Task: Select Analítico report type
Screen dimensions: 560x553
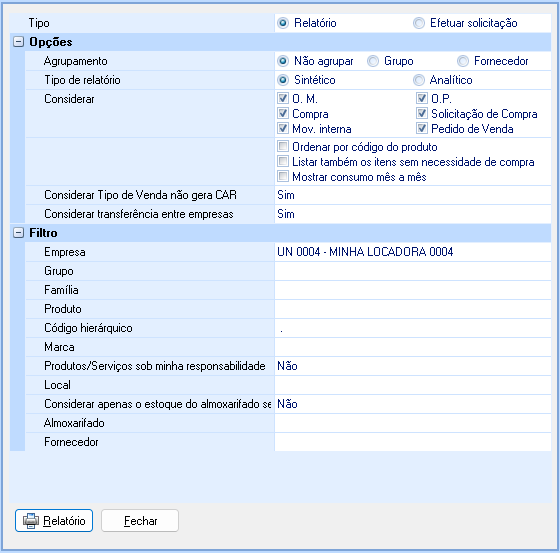Action: click(419, 80)
